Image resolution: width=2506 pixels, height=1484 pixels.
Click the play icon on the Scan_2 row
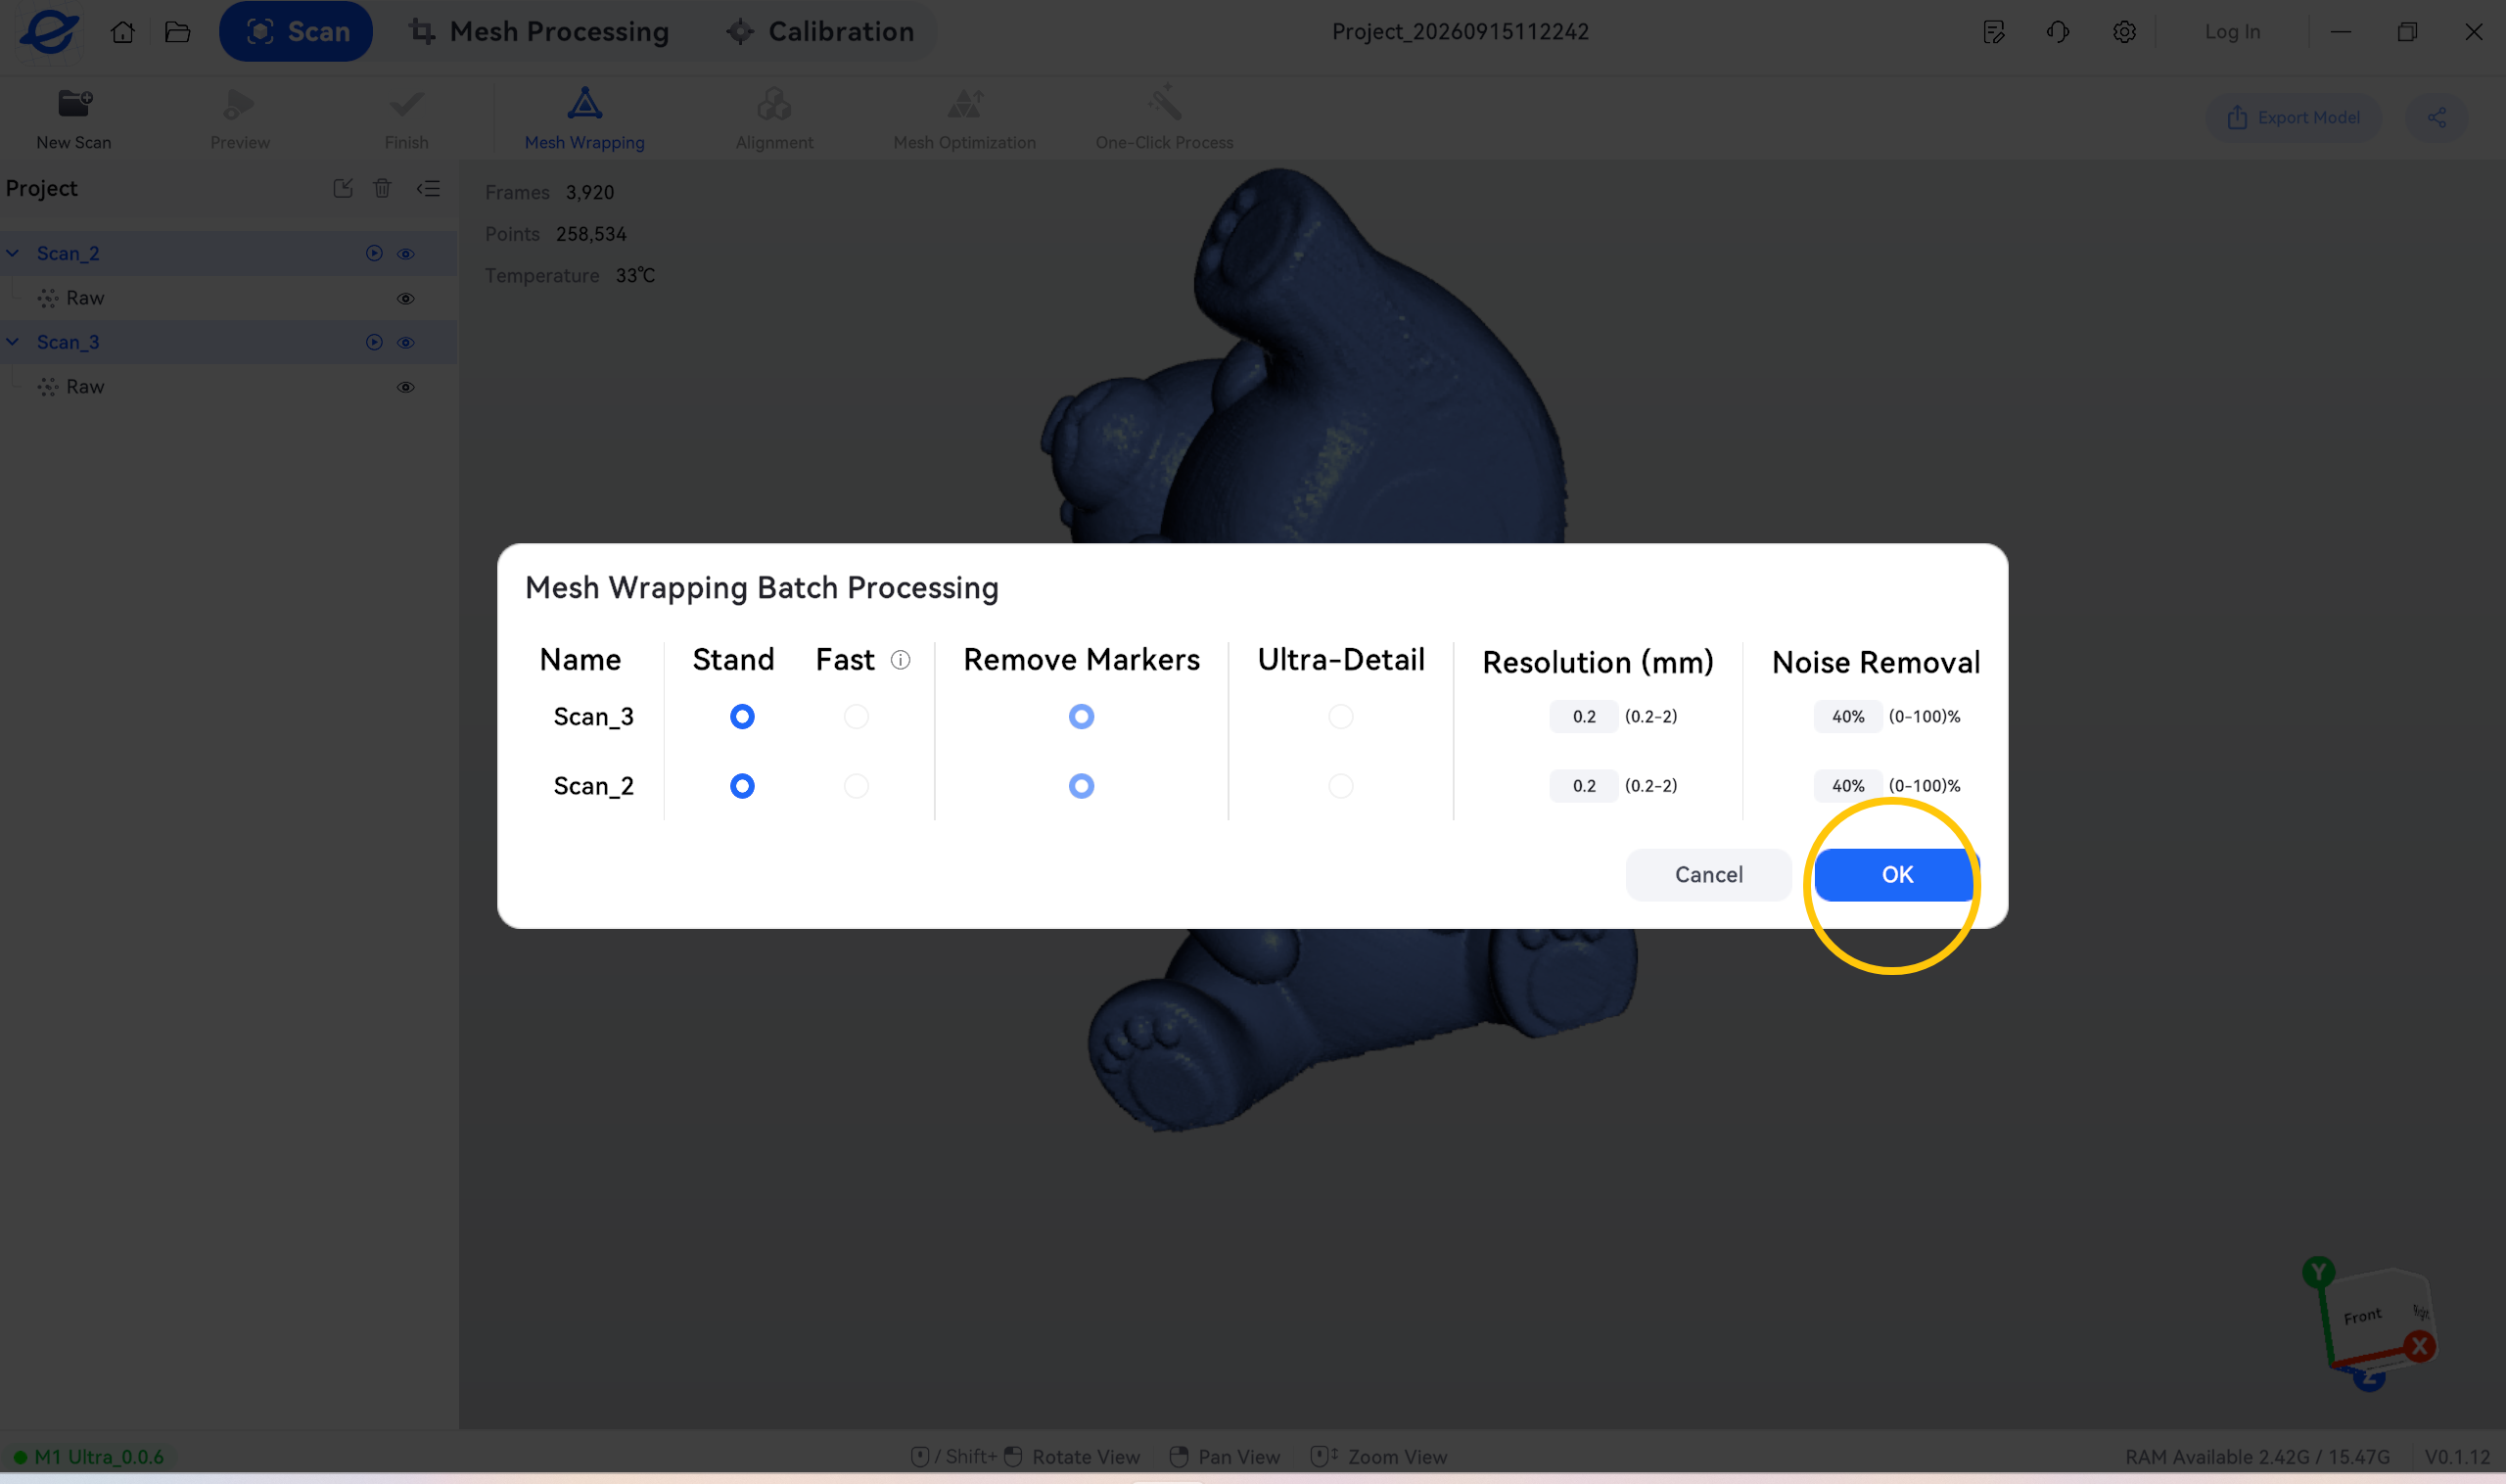click(x=374, y=253)
